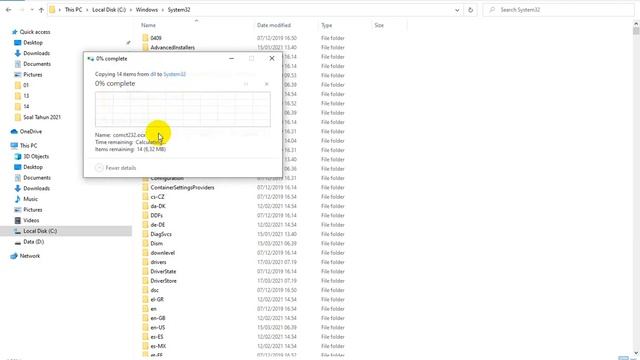
Task: Click the copy speed progress graph
Action: pos(182,109)
